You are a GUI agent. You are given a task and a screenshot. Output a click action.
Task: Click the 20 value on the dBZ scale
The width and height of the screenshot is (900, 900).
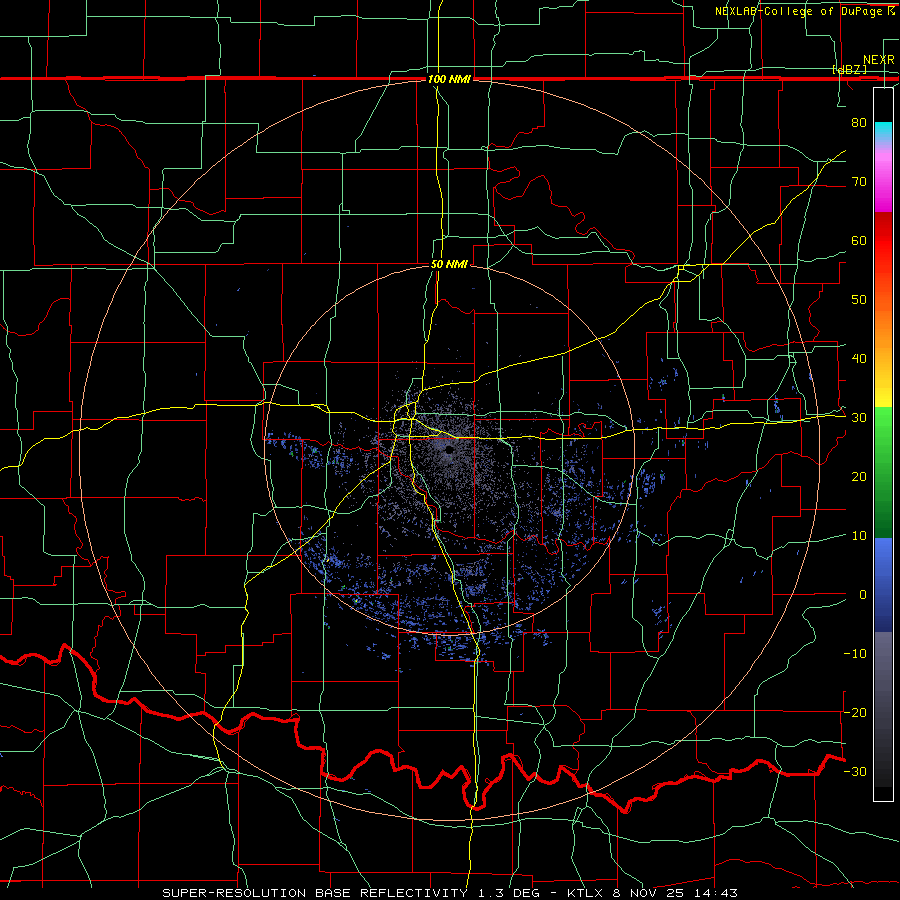[859, 476]
